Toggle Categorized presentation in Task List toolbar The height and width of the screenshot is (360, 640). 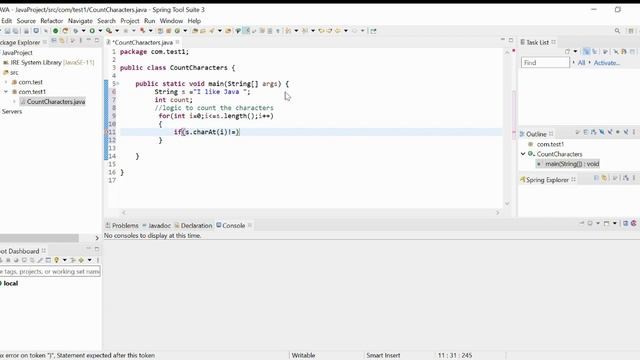586,51
